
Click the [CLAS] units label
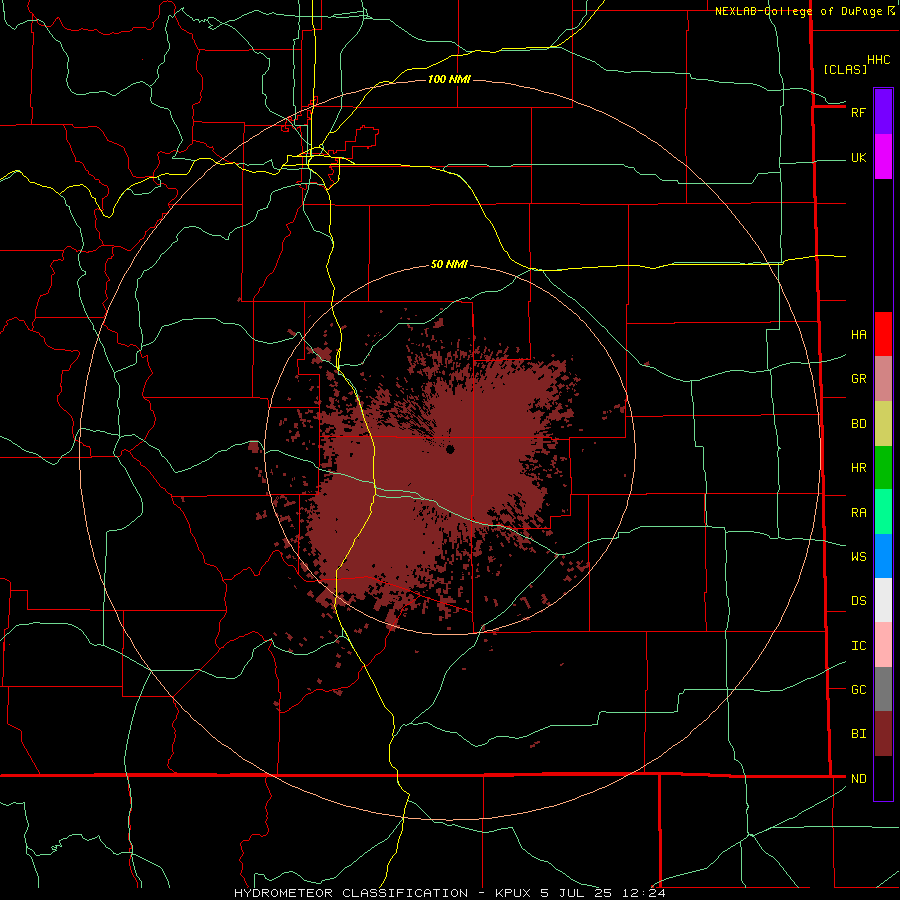tap(844, 70)
